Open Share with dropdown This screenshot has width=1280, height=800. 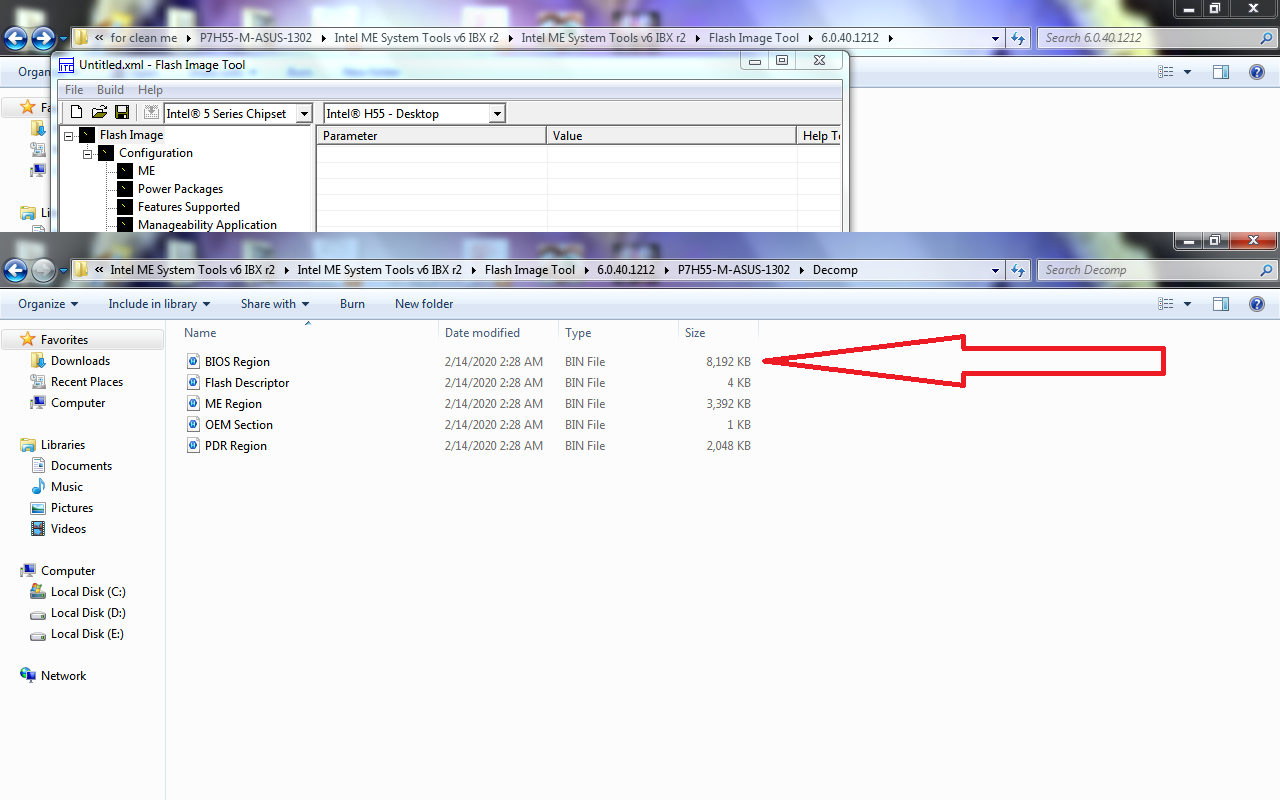pyautogui.click(x=274, y=304)
